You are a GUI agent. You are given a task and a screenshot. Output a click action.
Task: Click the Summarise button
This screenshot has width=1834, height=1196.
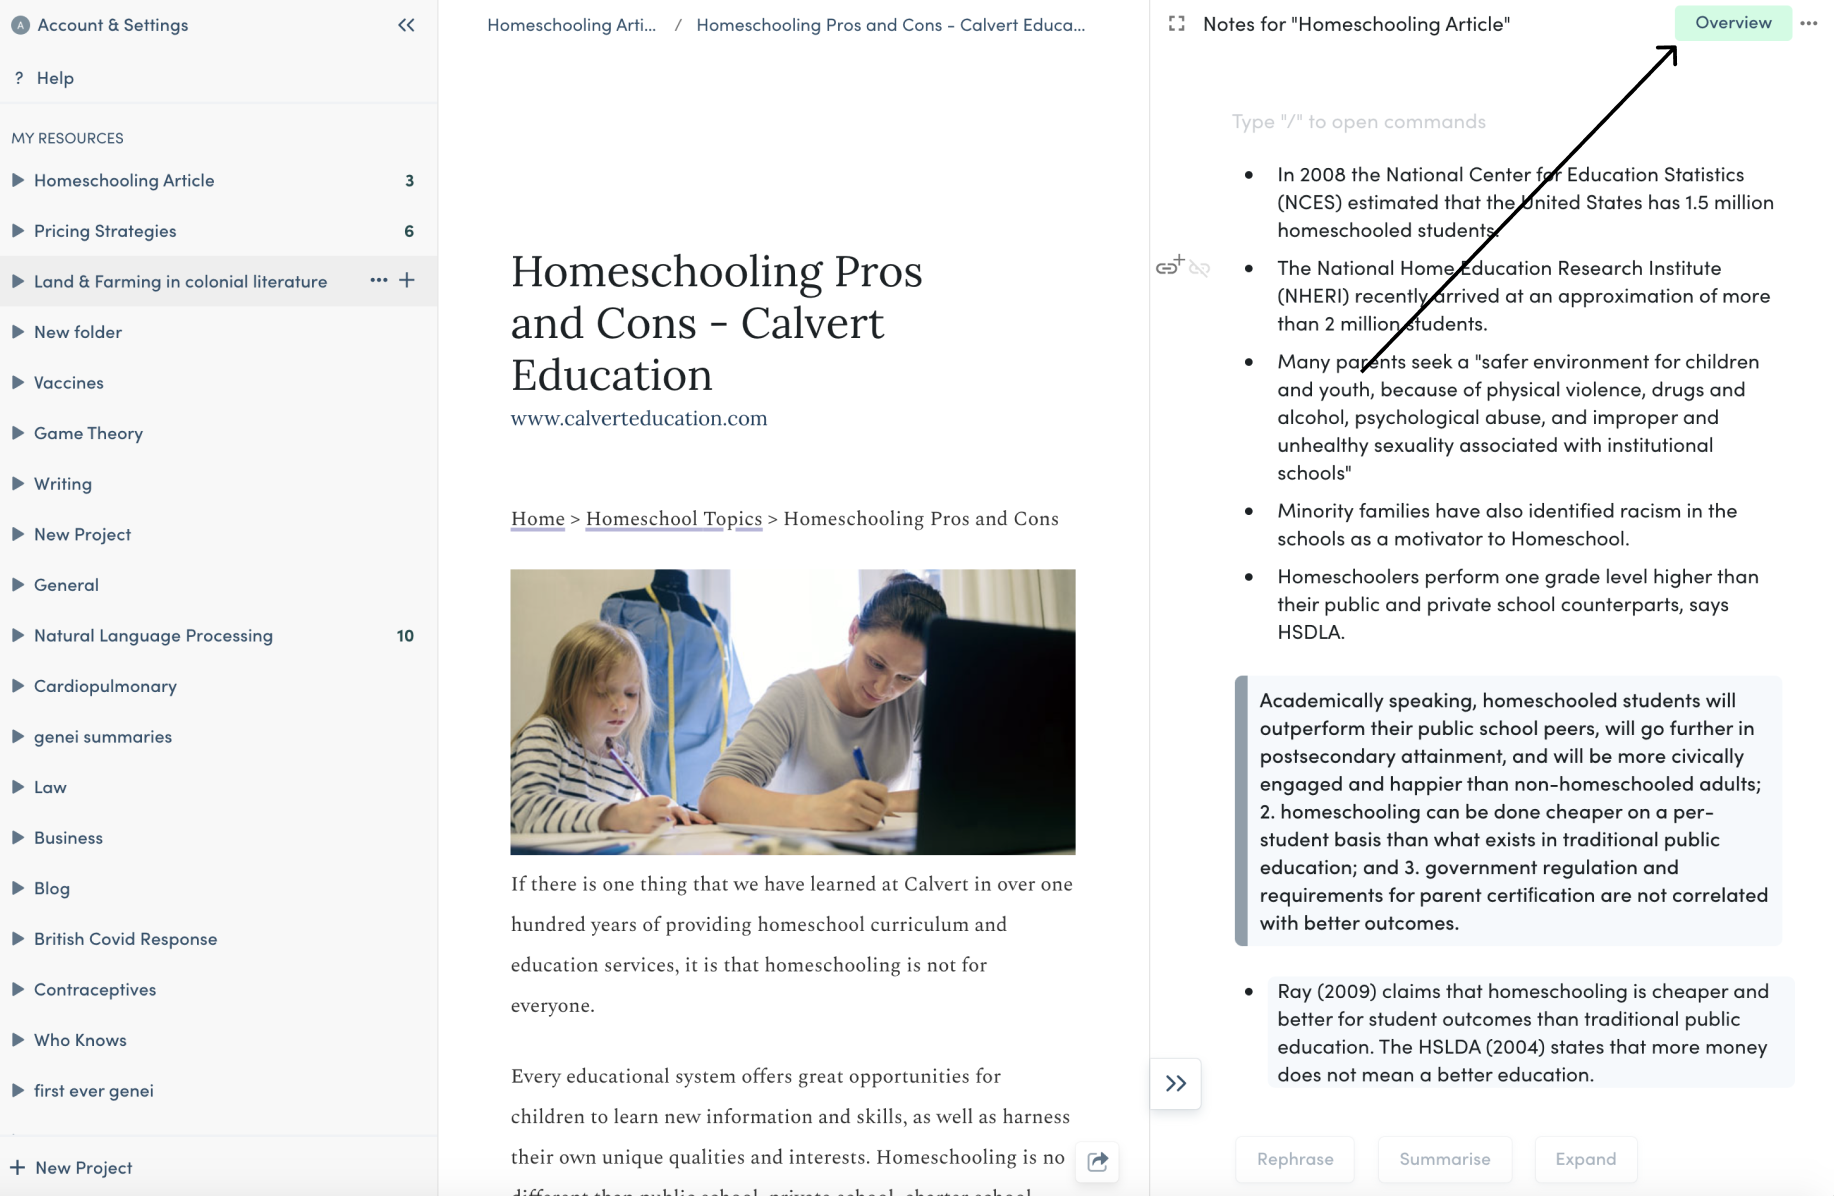coord(1444,1159)
